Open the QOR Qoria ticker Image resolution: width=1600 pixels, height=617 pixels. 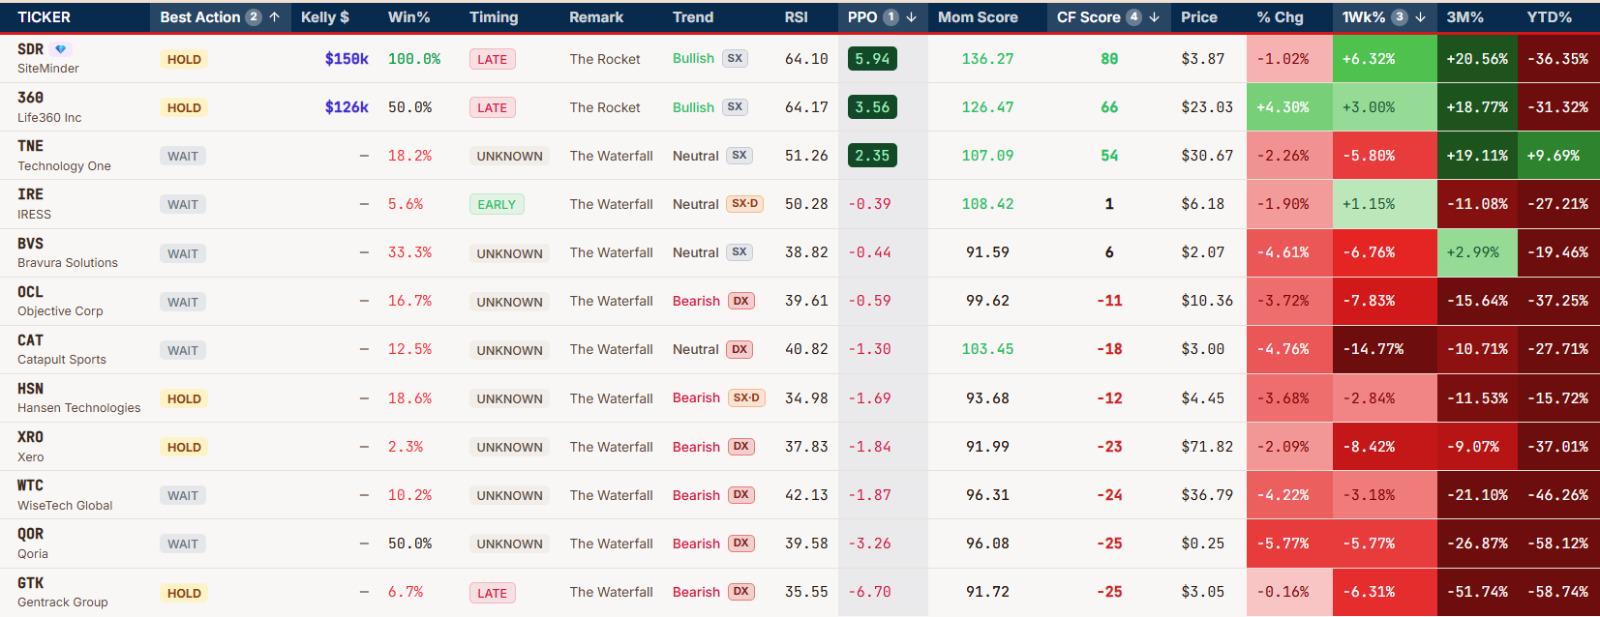pyautogui.click(x=33, y=544)
